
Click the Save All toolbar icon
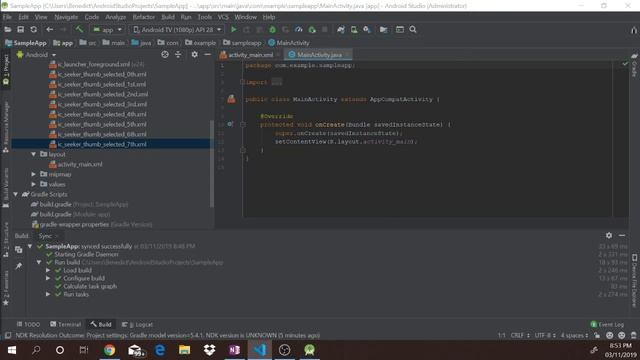pyautogui.click(x=20, y=29)
